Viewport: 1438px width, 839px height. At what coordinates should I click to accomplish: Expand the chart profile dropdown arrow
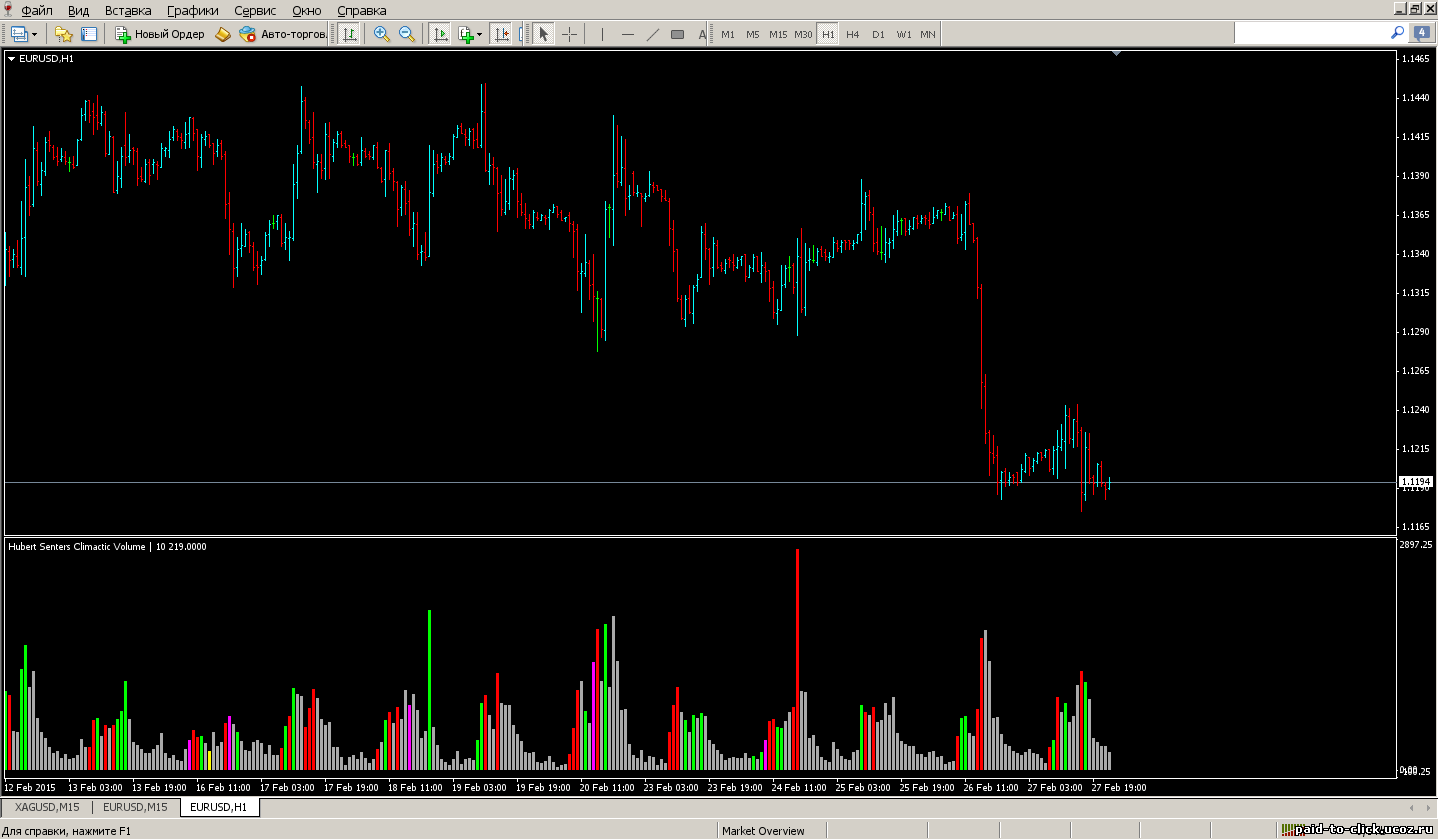[x=35, y=34]
